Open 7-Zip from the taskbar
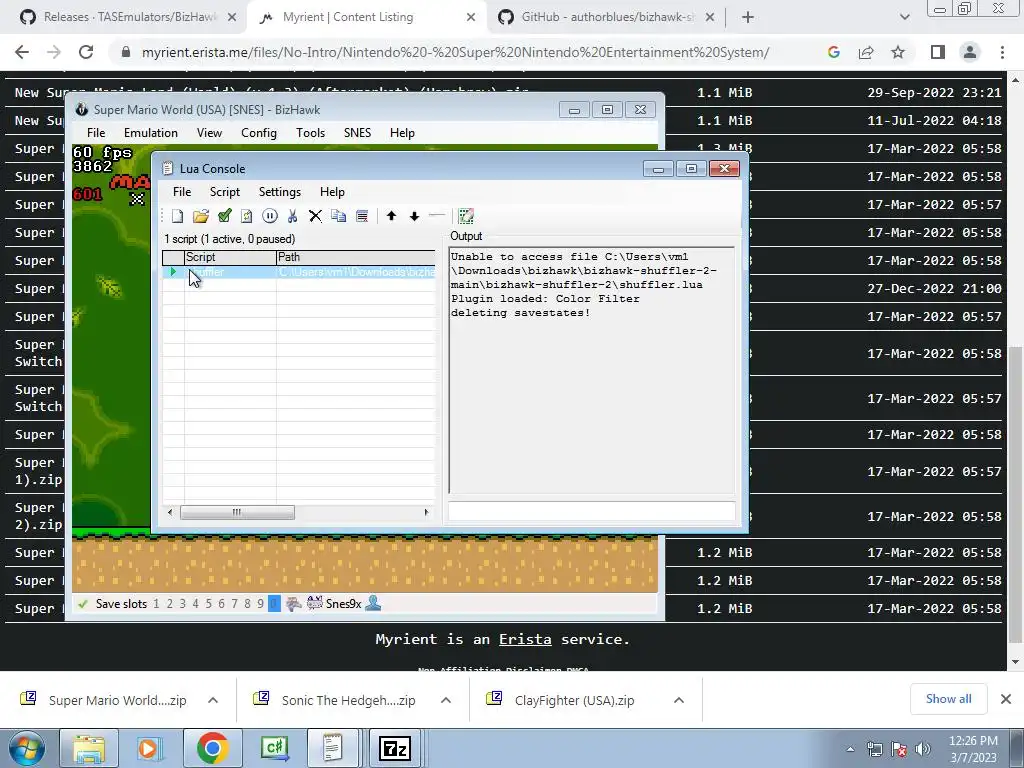1024x768 pixels. click(394, 748)
